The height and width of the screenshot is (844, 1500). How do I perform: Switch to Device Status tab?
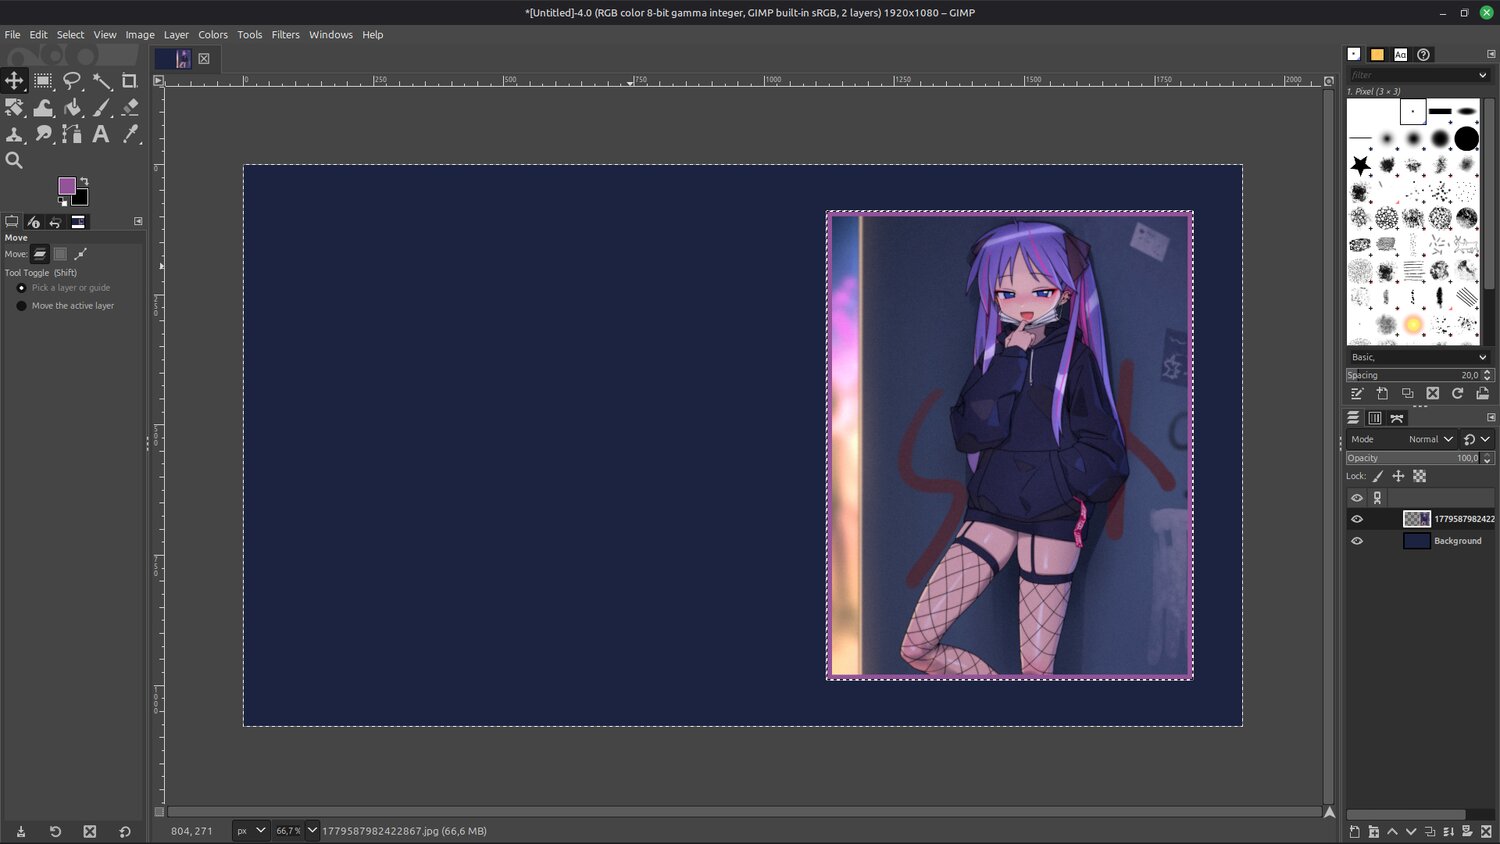(x=34, y=222)
